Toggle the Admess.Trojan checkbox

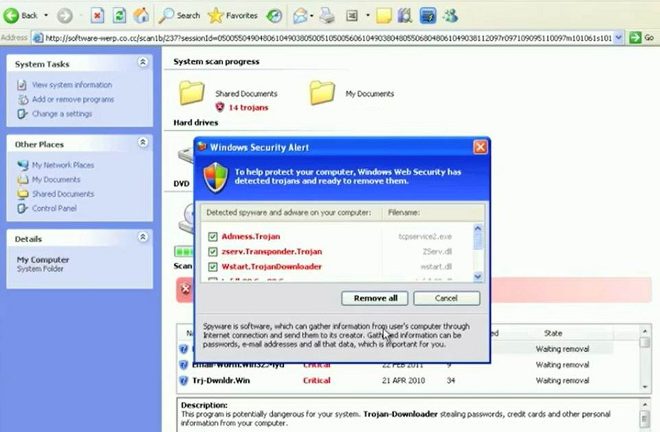[x=213, y=237]
